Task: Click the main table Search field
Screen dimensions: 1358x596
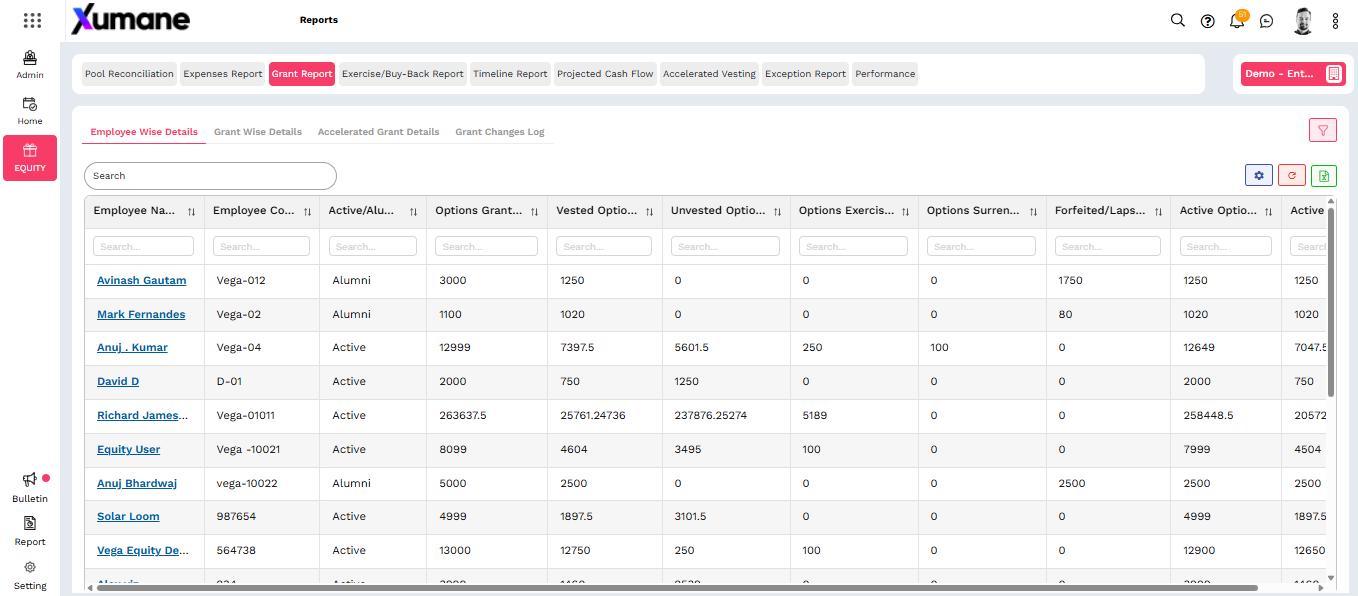Action: click(210, 176)
